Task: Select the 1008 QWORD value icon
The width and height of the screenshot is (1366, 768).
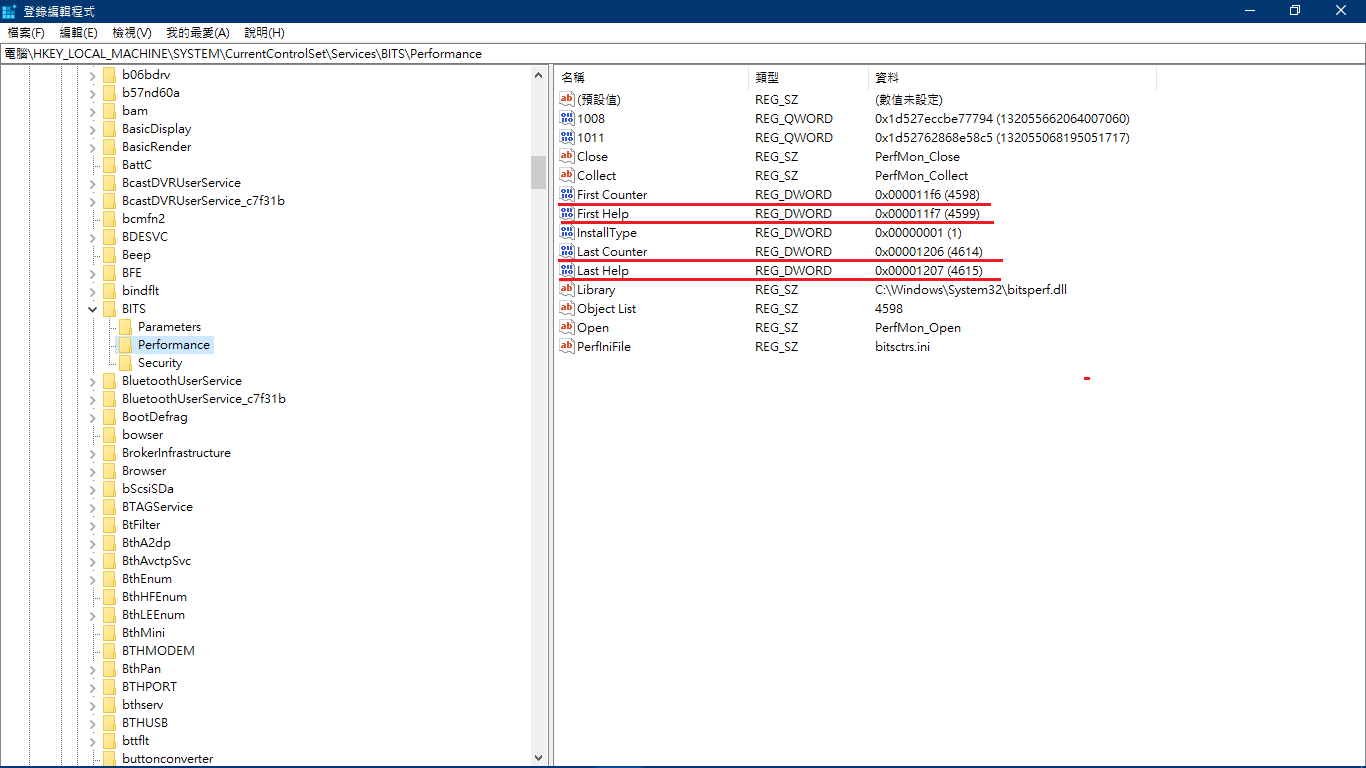Action: pyautogui.click(x=567, y=118)
